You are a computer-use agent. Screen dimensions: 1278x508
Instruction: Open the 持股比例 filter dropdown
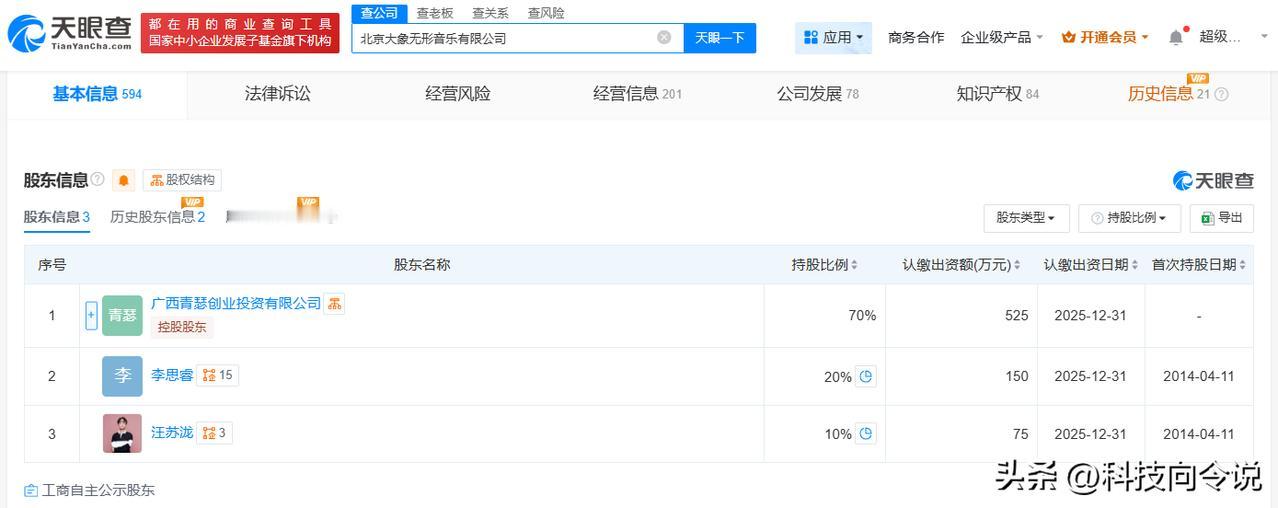click(1129, 218)
